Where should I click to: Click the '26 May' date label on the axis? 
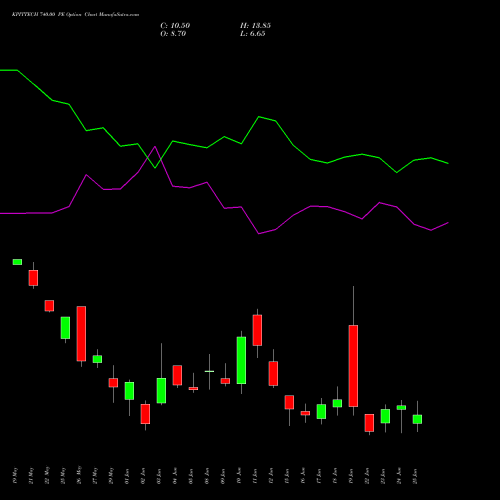tap(79, 476)
